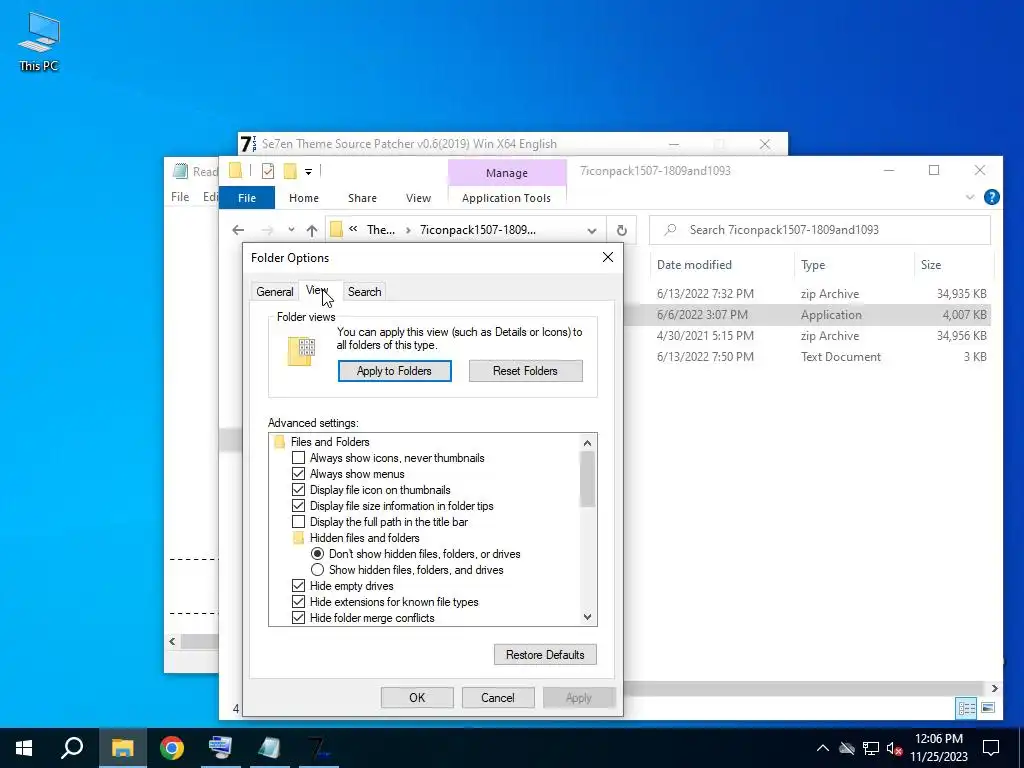Click the Restore Defaults button
This screenshot has height=768, width=1024.
545,654
